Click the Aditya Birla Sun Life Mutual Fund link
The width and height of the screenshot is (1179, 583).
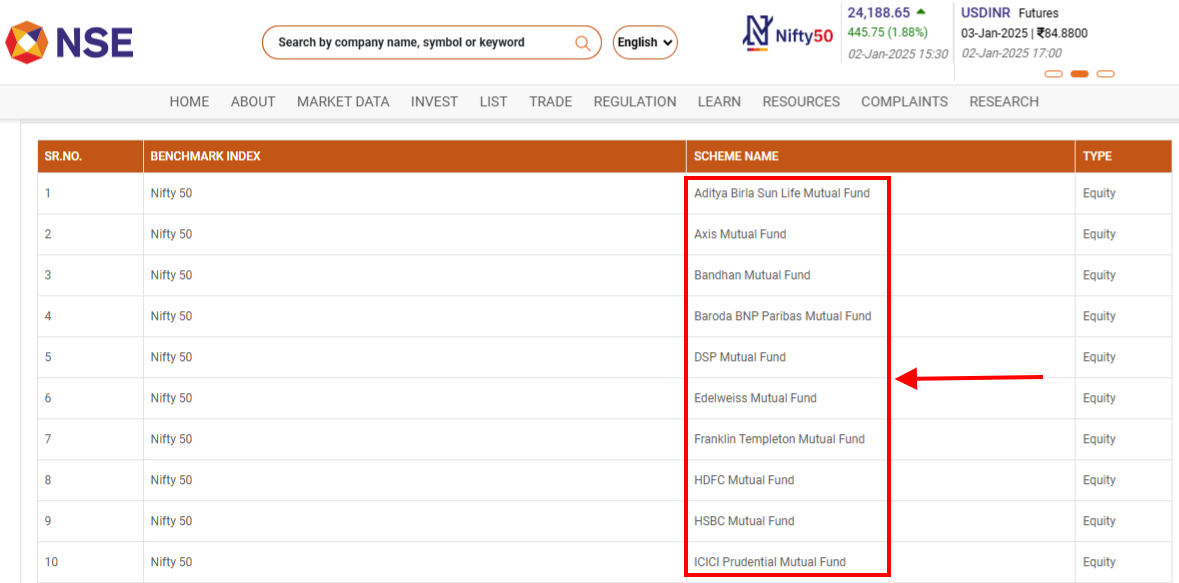780,193
